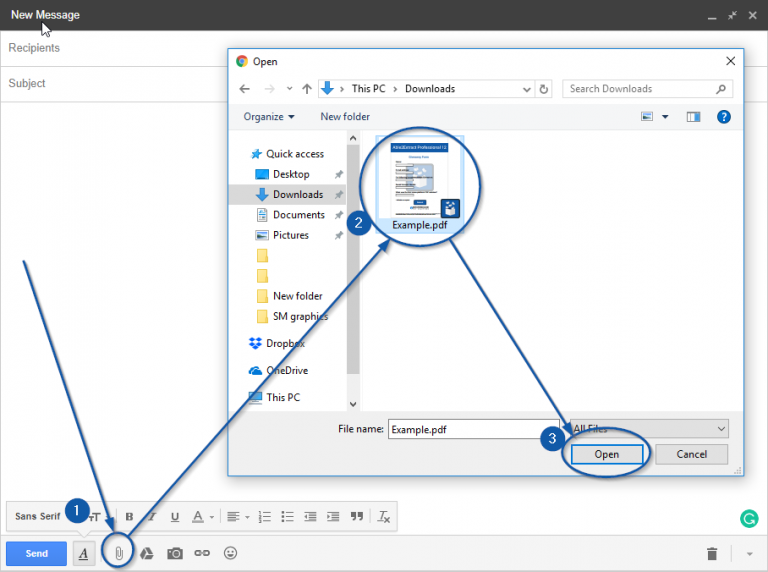Click the remove formatting icon
Image resolution: width=768 pixels, height=572 pixels.
[x=384, y=517]
